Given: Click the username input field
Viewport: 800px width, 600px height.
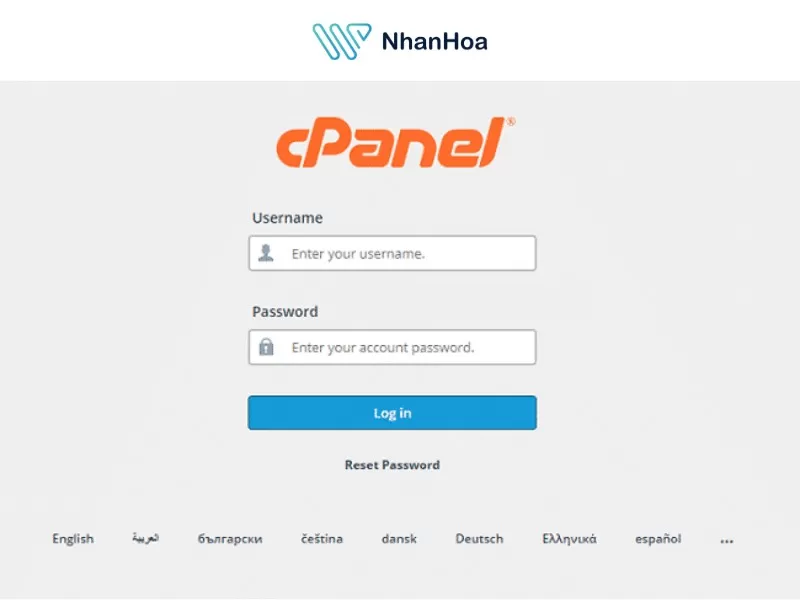Looking at the screenshot, I should click(x=410, y=252).
